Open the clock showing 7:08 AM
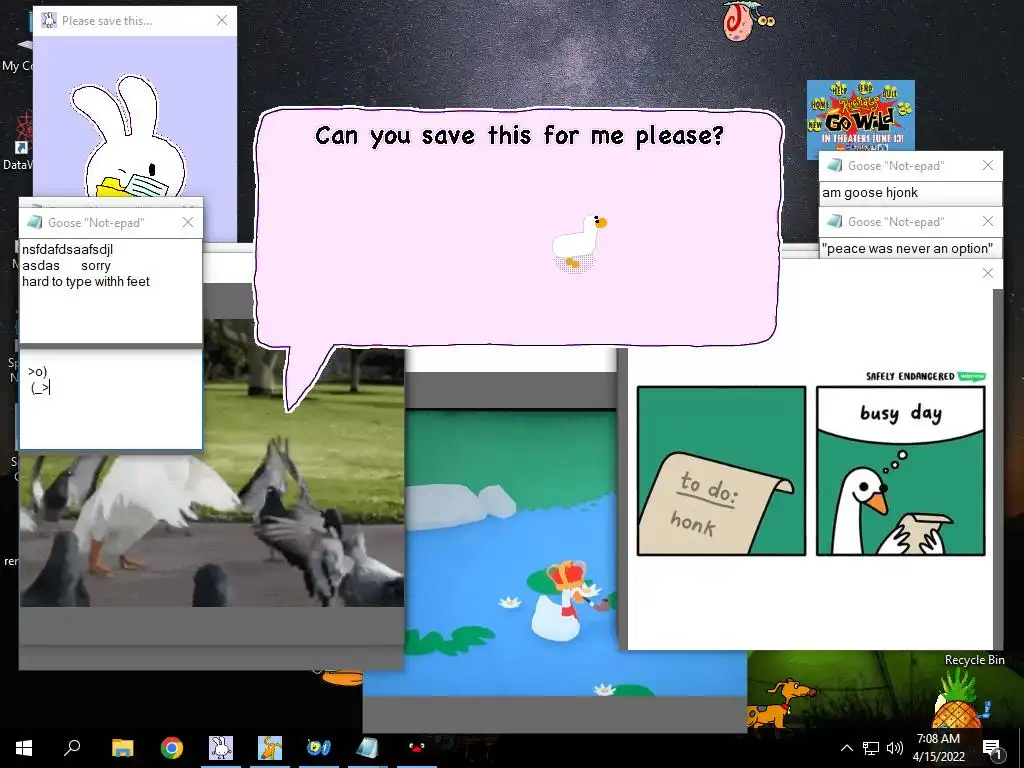Screen dimensions: 1024x768 [938, 747]
